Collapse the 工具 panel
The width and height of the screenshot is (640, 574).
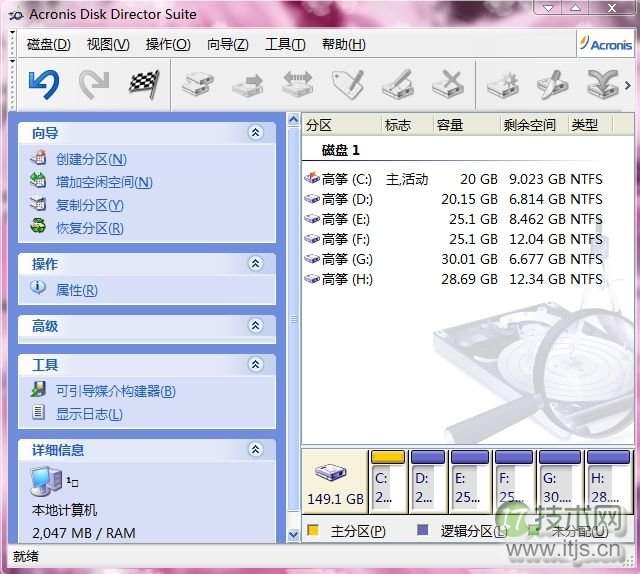pyautogui.click(x=256, y=364)
